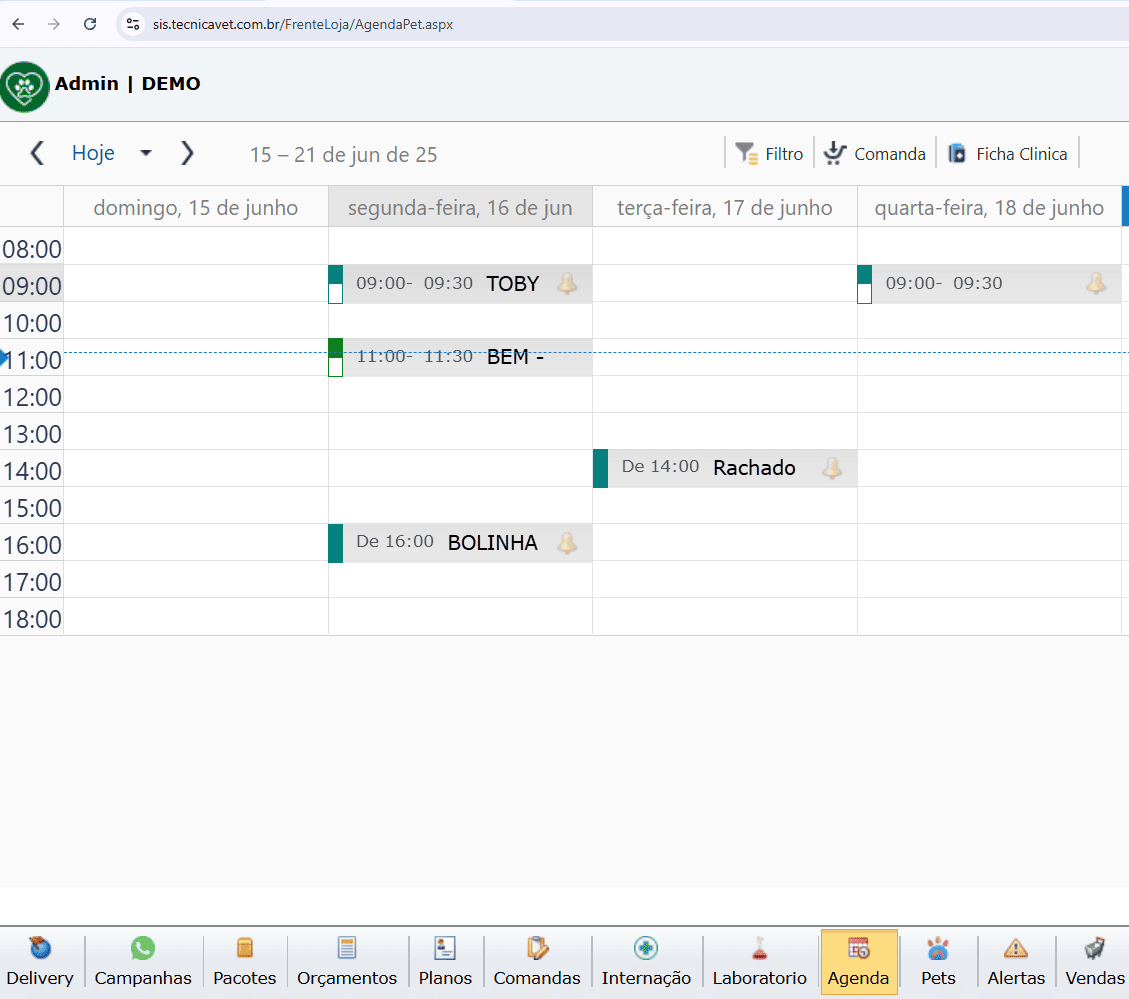Open the Pets paw icon

pyautogui.click(x=938, y=949)
